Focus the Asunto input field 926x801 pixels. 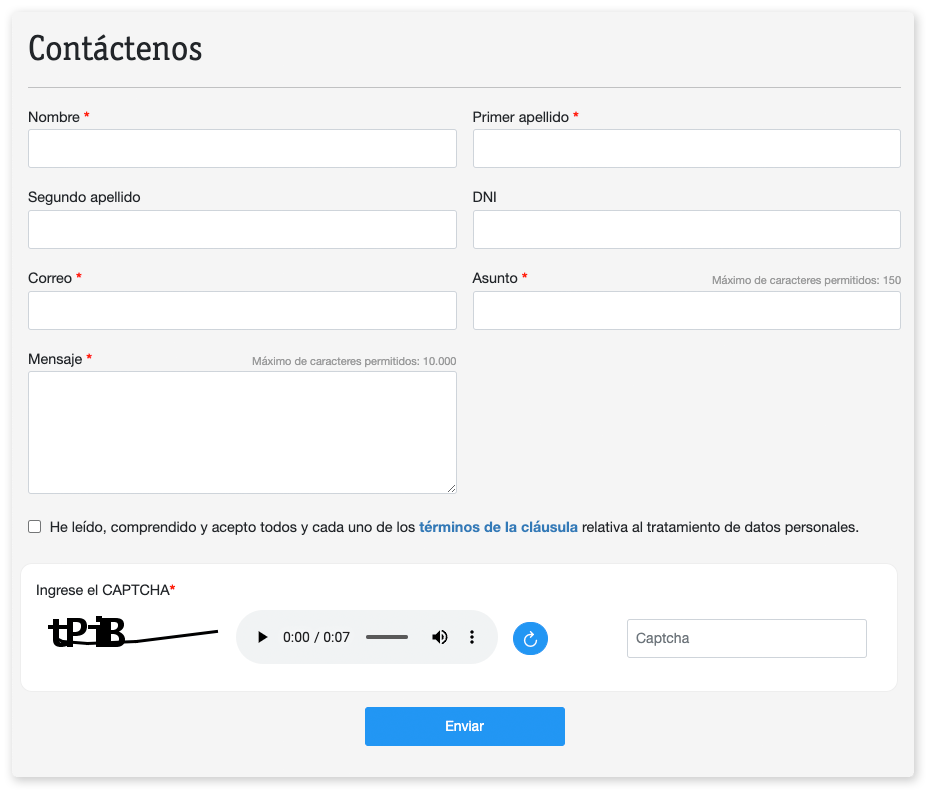pyautogui.click(x=687, y=310)
